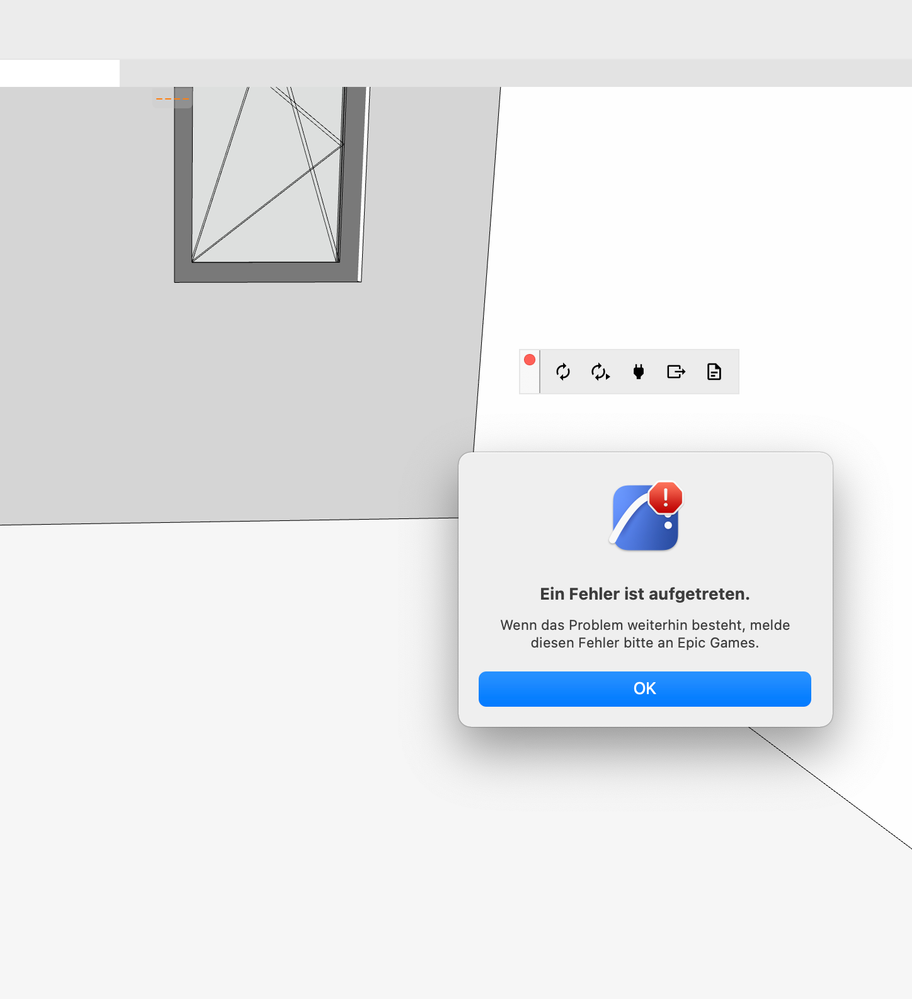Open the Messages log document icon
This screenshot has height=999, width=912.
[714, 371]
